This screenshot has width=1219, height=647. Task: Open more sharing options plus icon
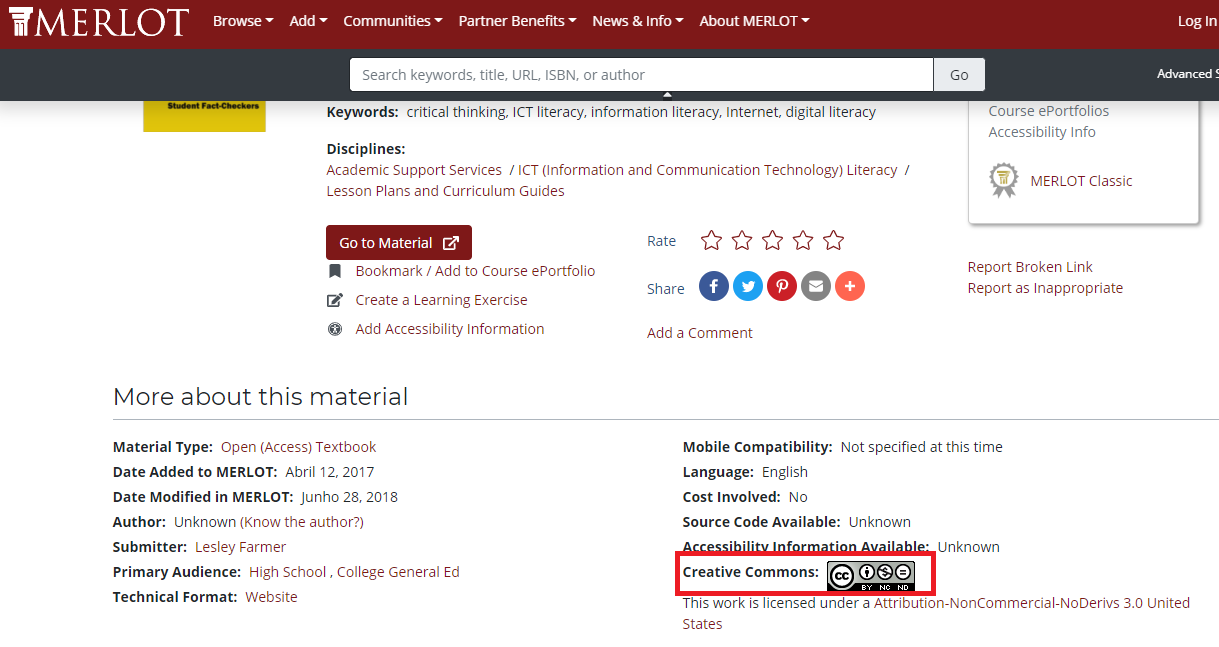[849, 287]
